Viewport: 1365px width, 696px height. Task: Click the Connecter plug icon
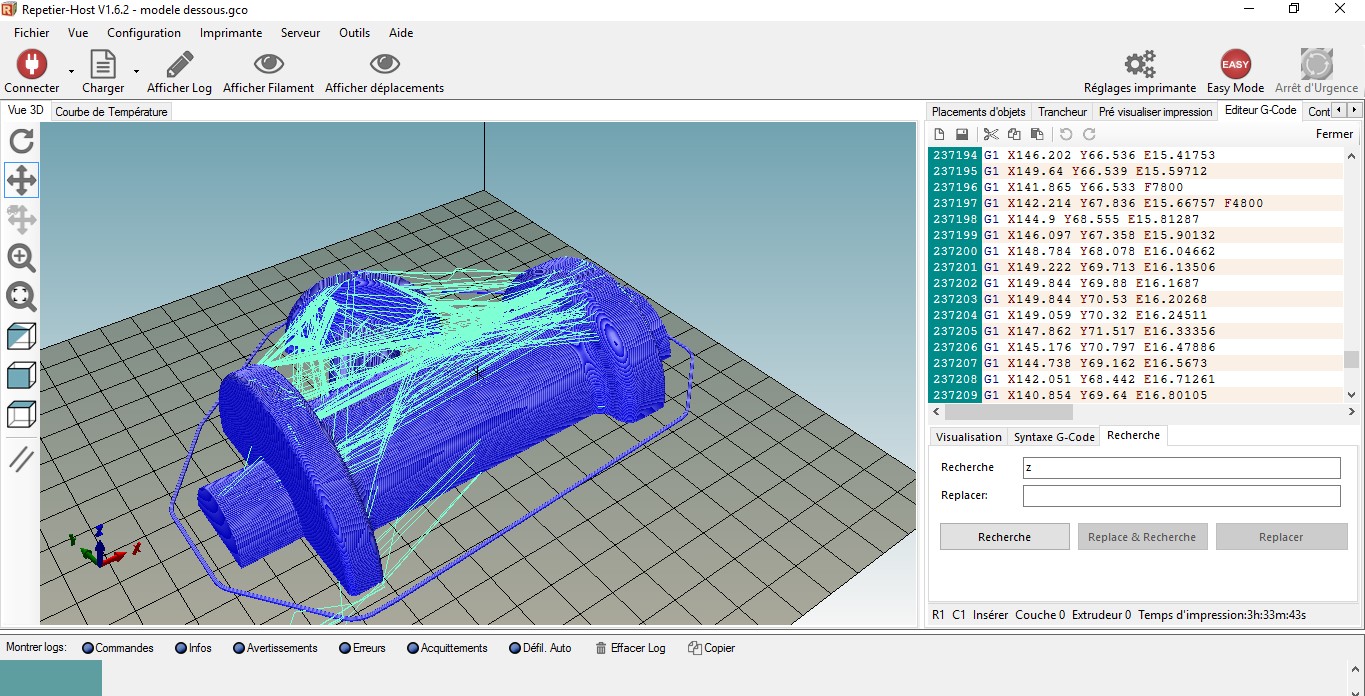[32, 65]
